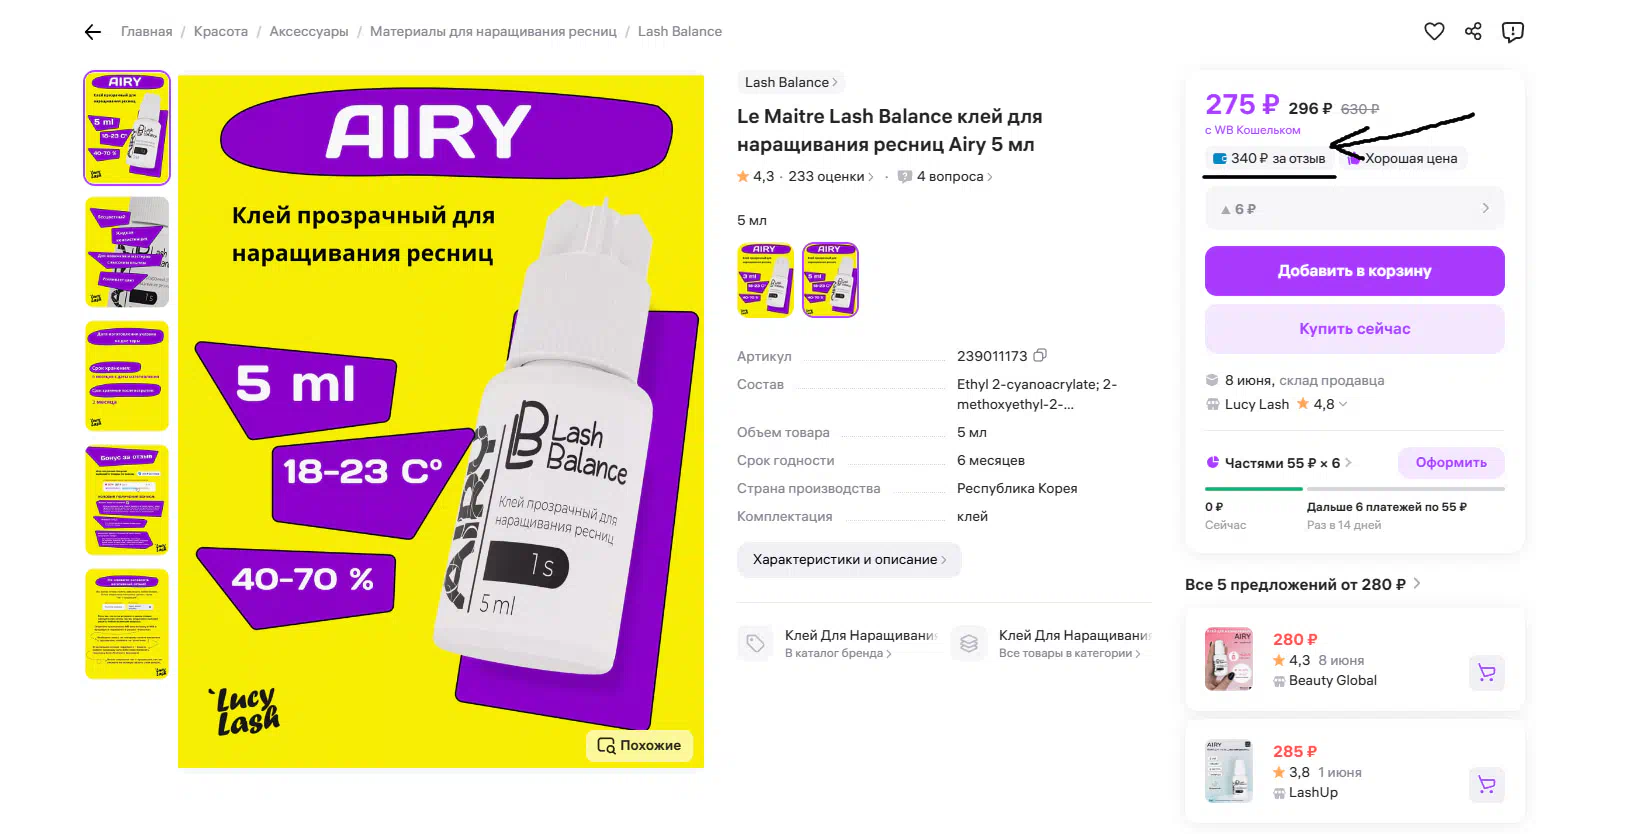Add Beauty Global offer to cart
The height and width of the screenshot is (834, 1628).
click(1487, 673)
